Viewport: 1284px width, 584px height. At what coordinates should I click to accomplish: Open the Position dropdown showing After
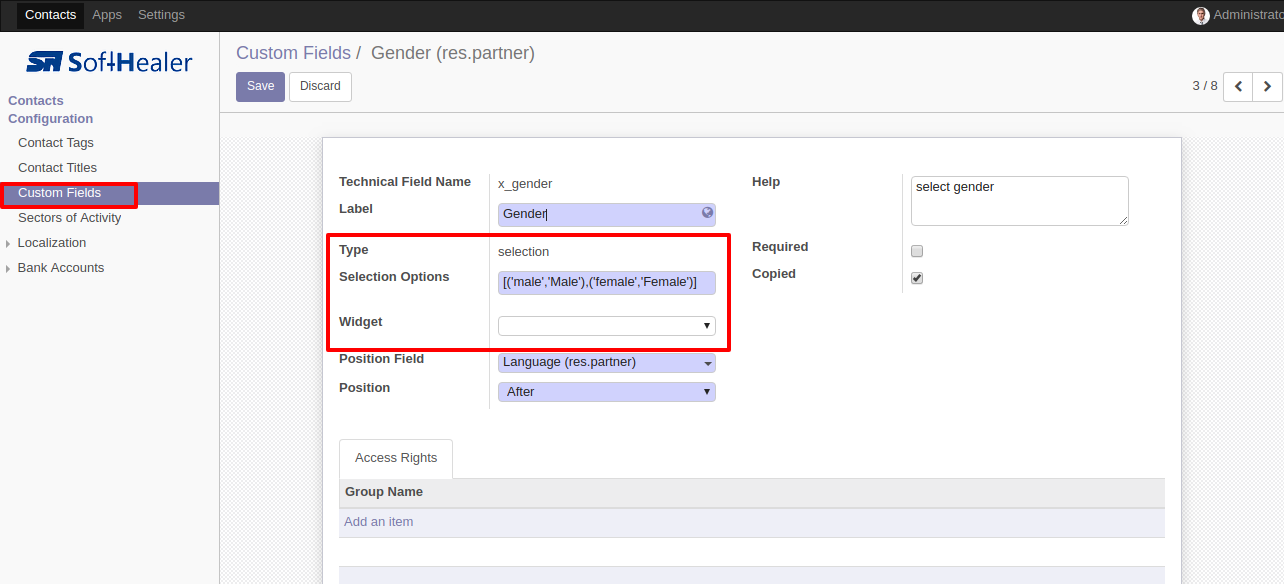[607, 392]
